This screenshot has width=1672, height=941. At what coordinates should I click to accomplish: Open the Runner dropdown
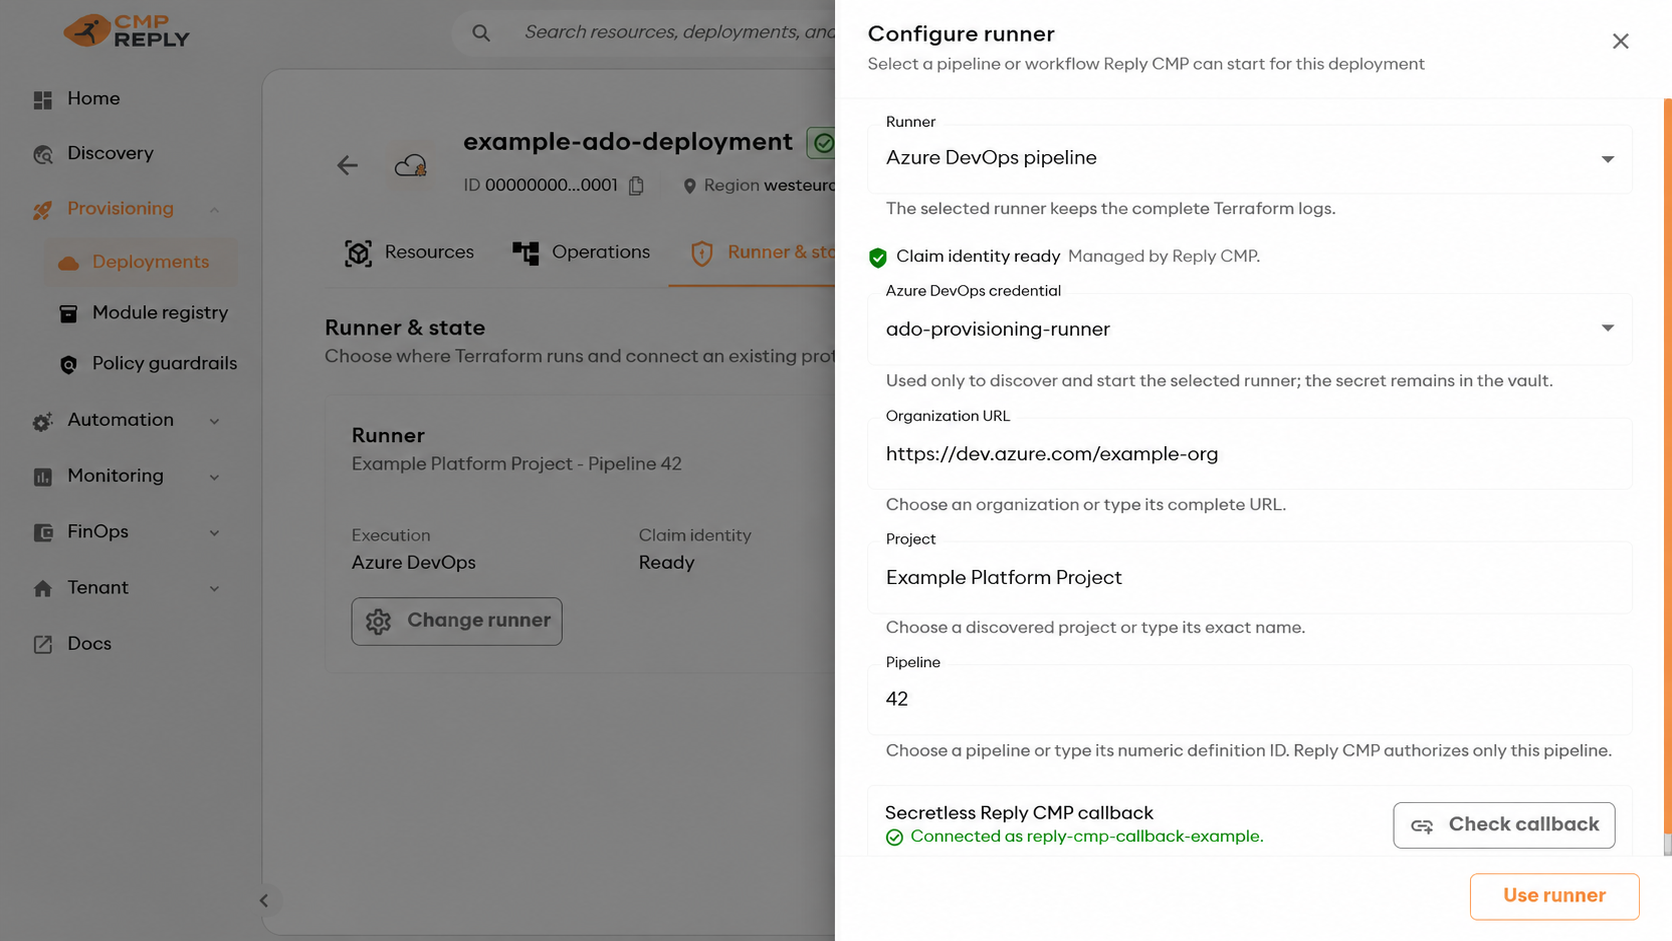(x=1250, y=159)
